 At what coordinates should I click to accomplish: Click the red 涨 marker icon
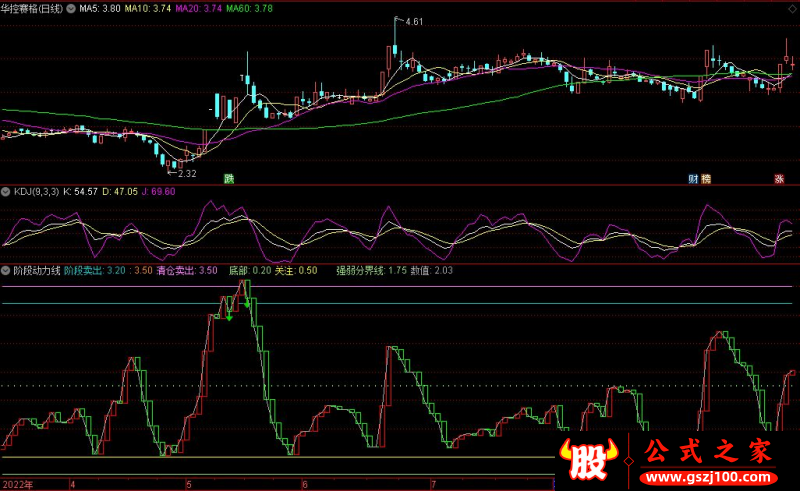[x=778, y=178]
